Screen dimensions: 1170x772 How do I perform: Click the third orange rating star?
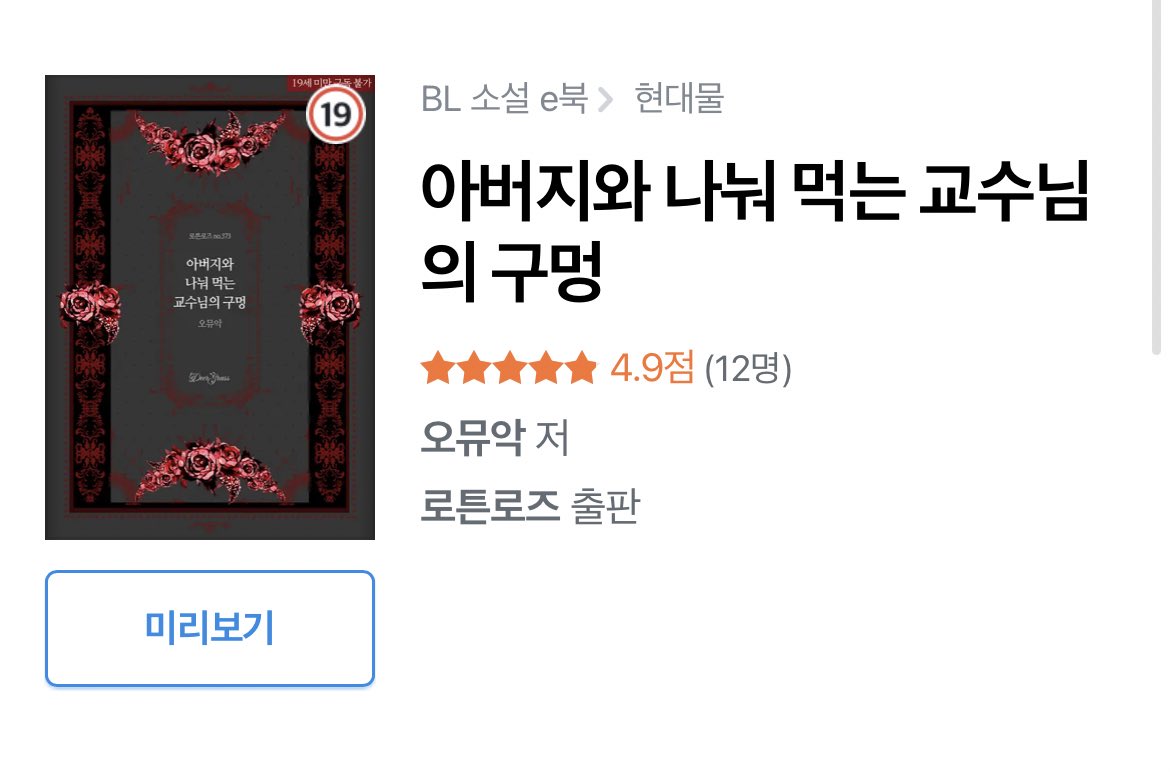click(x=510, y=368)
